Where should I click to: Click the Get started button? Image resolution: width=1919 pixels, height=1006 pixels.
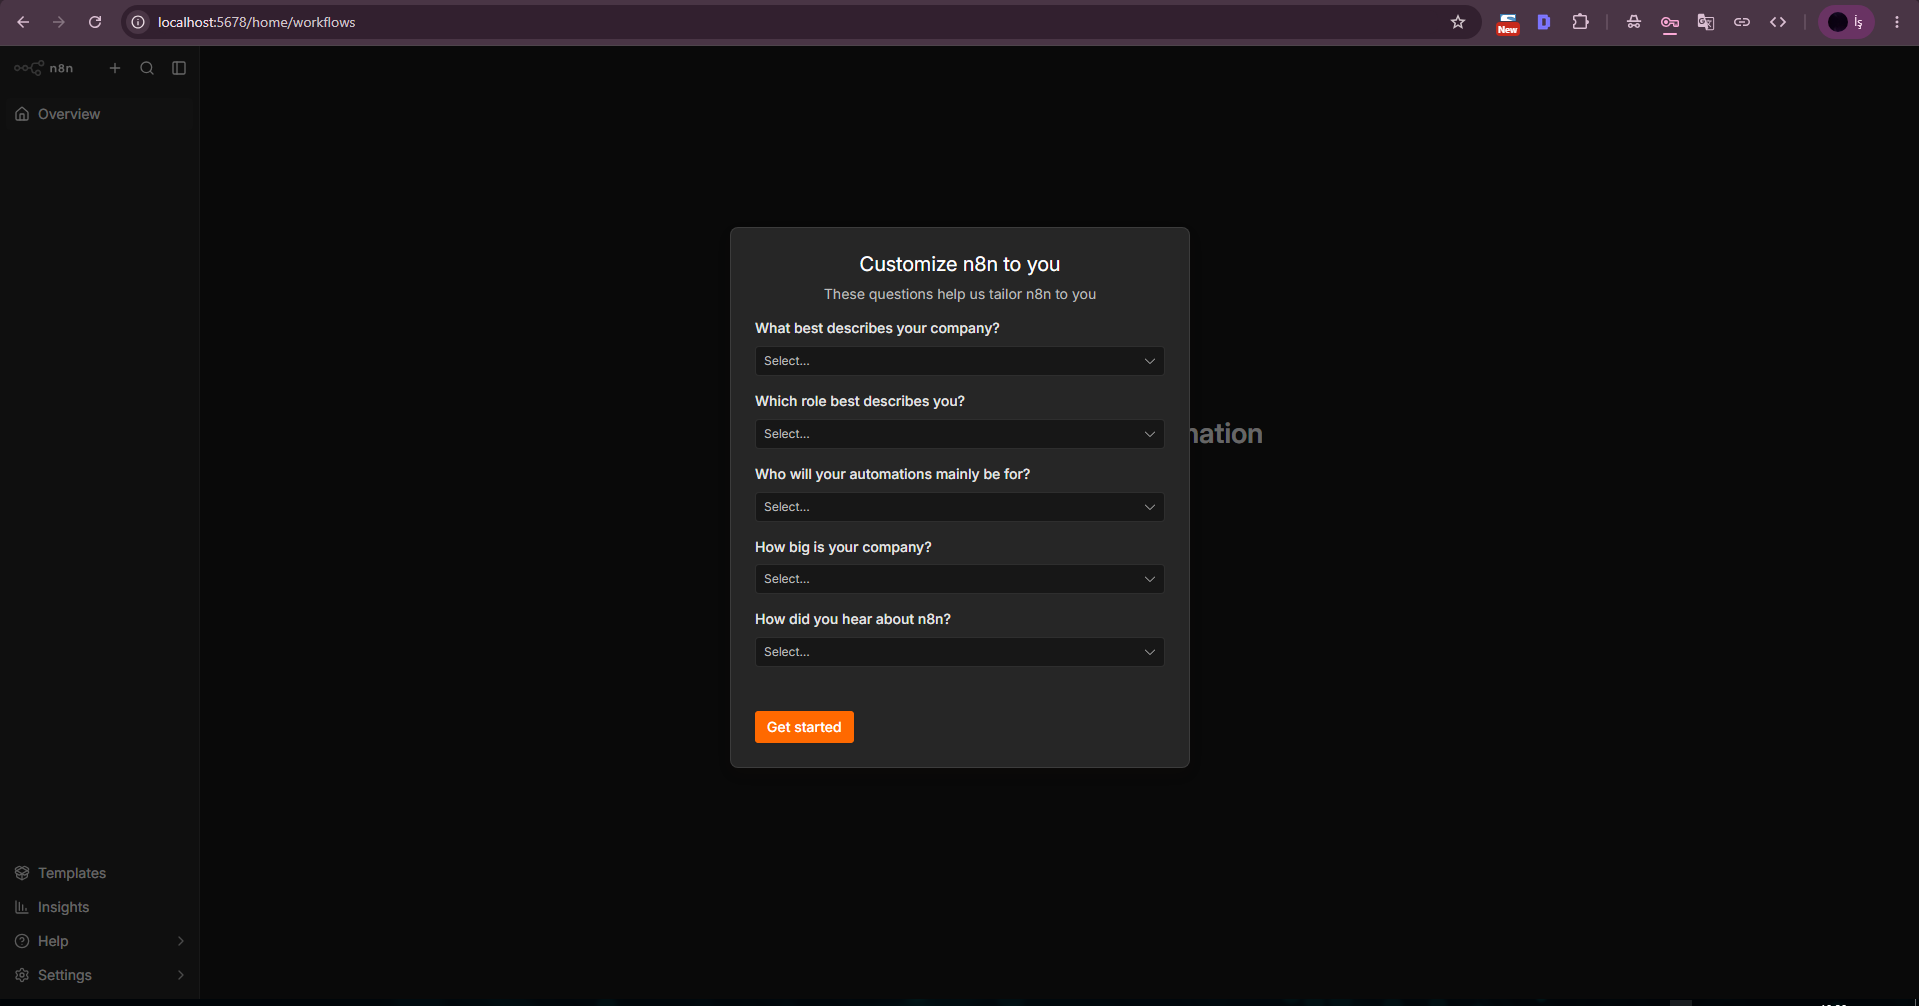pos(804,727)
